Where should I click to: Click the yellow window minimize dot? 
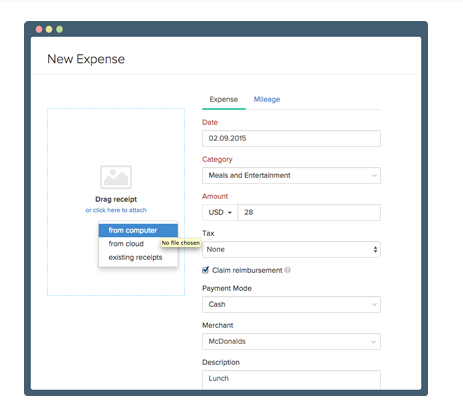point(49,29)
